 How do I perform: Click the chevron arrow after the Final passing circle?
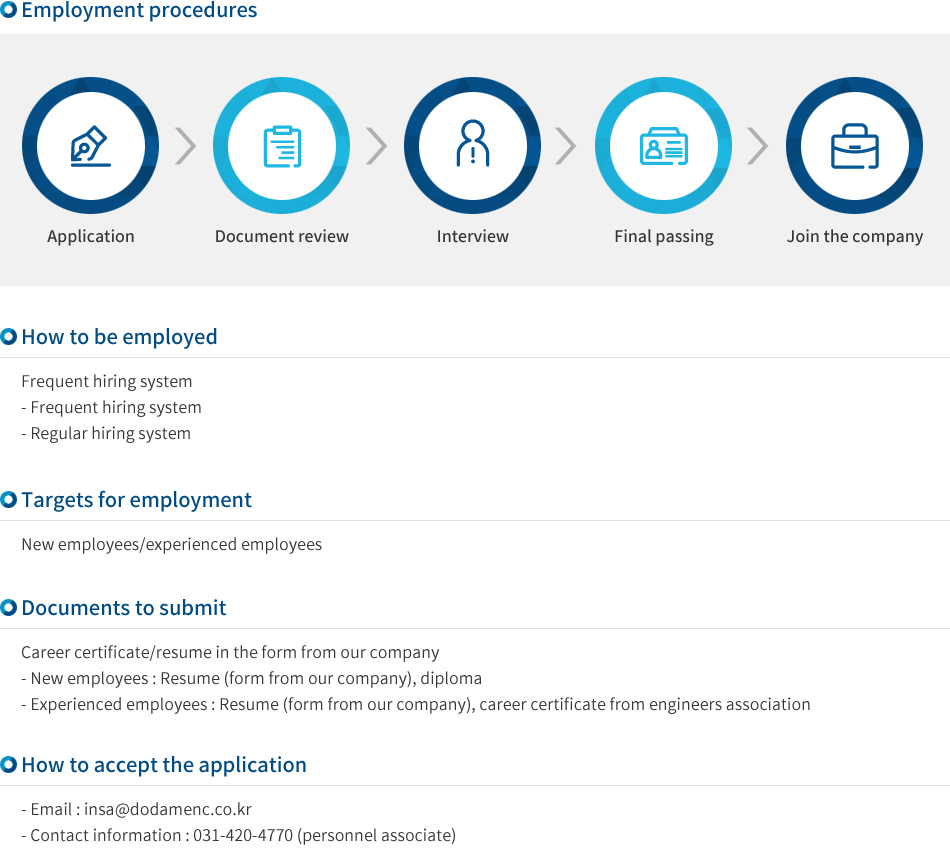tap(757, 146)
